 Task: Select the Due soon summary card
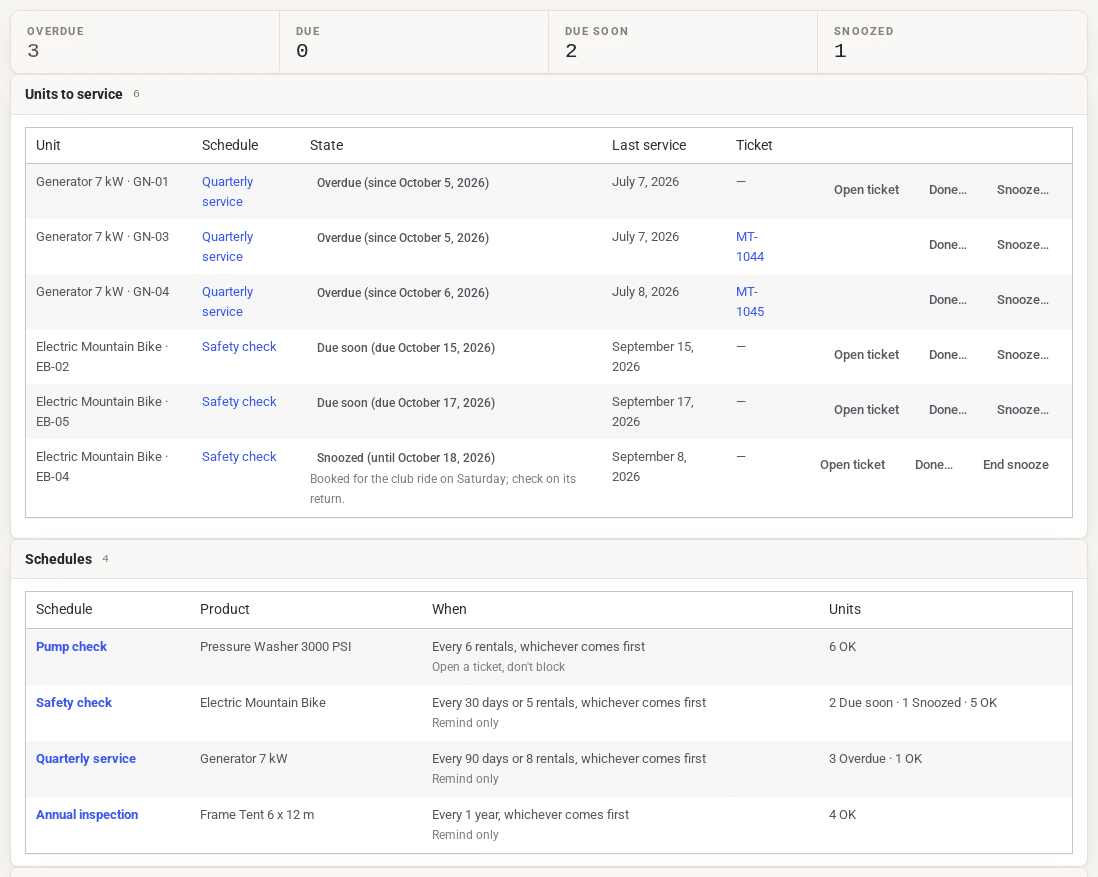coord(683,42)
